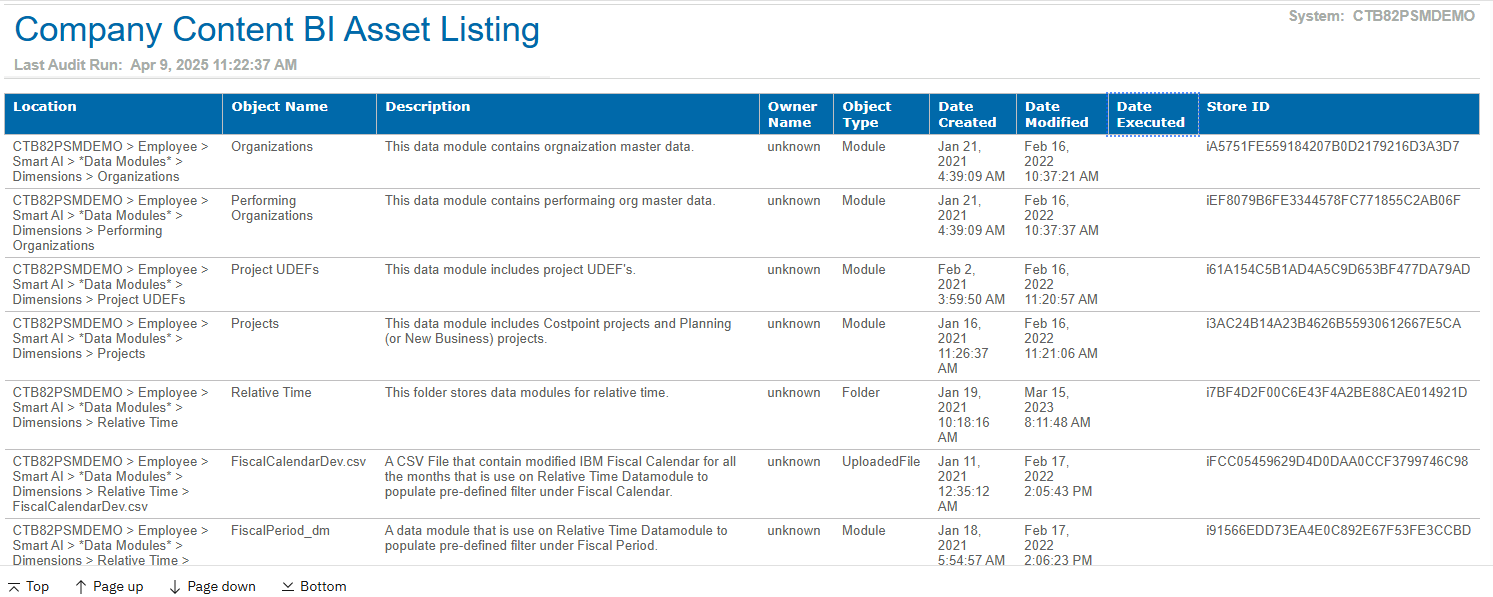Jump to Top of the report
The width and height of the screenshot is (1493, 597).
tap(37, 587)
